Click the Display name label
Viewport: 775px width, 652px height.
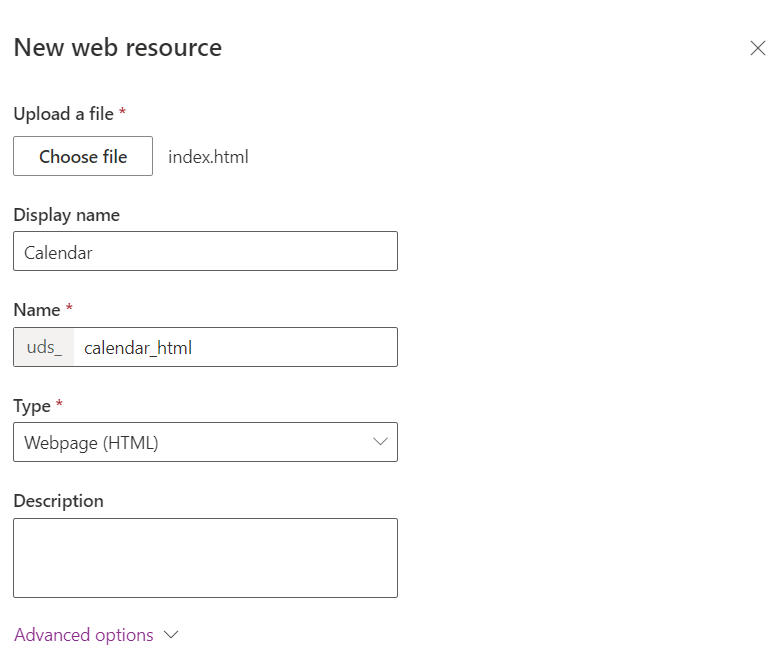(x=67, y=215)
